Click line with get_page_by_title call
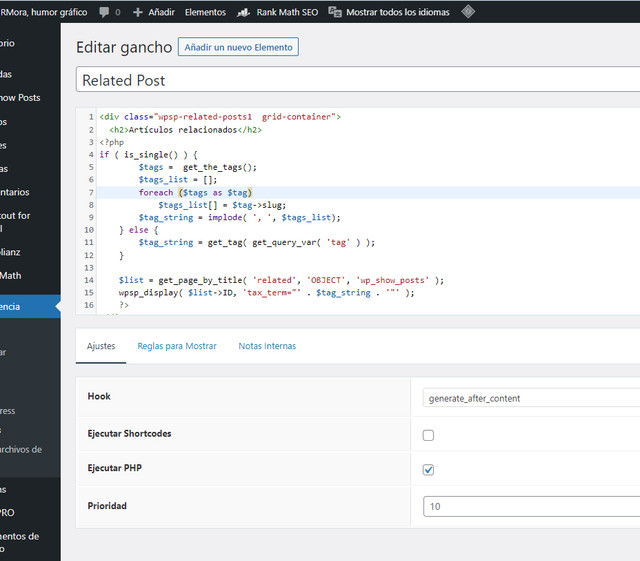This screenshot has width=640, height=561. (x=281, y=280)
